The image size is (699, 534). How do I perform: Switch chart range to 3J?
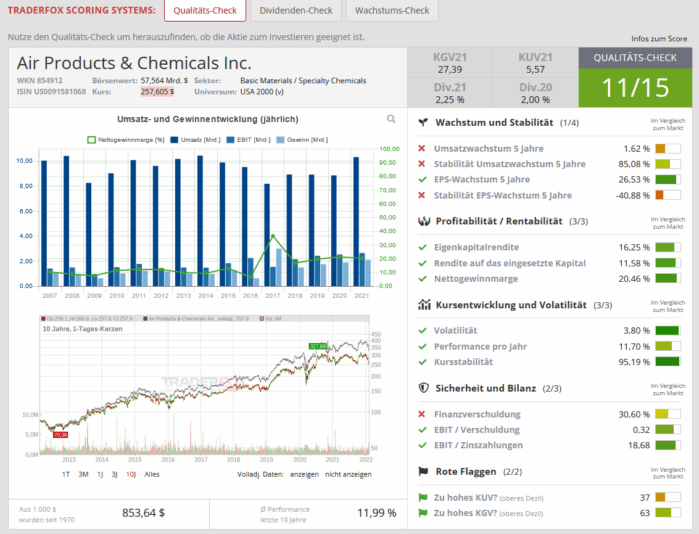coord(113,474)
